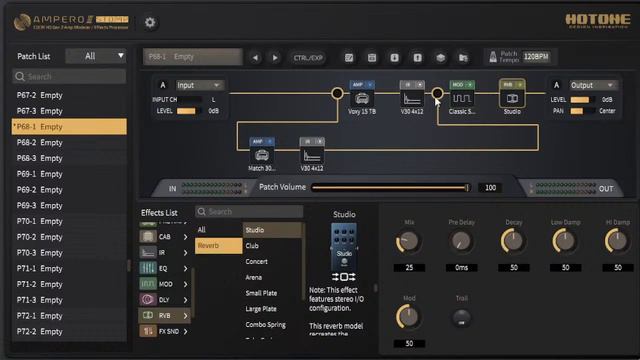The height and width of the screenshot is (360, 640).
Task: Select the lower-chain V30 4x12 IR block
Action: (x=312, y=155)
